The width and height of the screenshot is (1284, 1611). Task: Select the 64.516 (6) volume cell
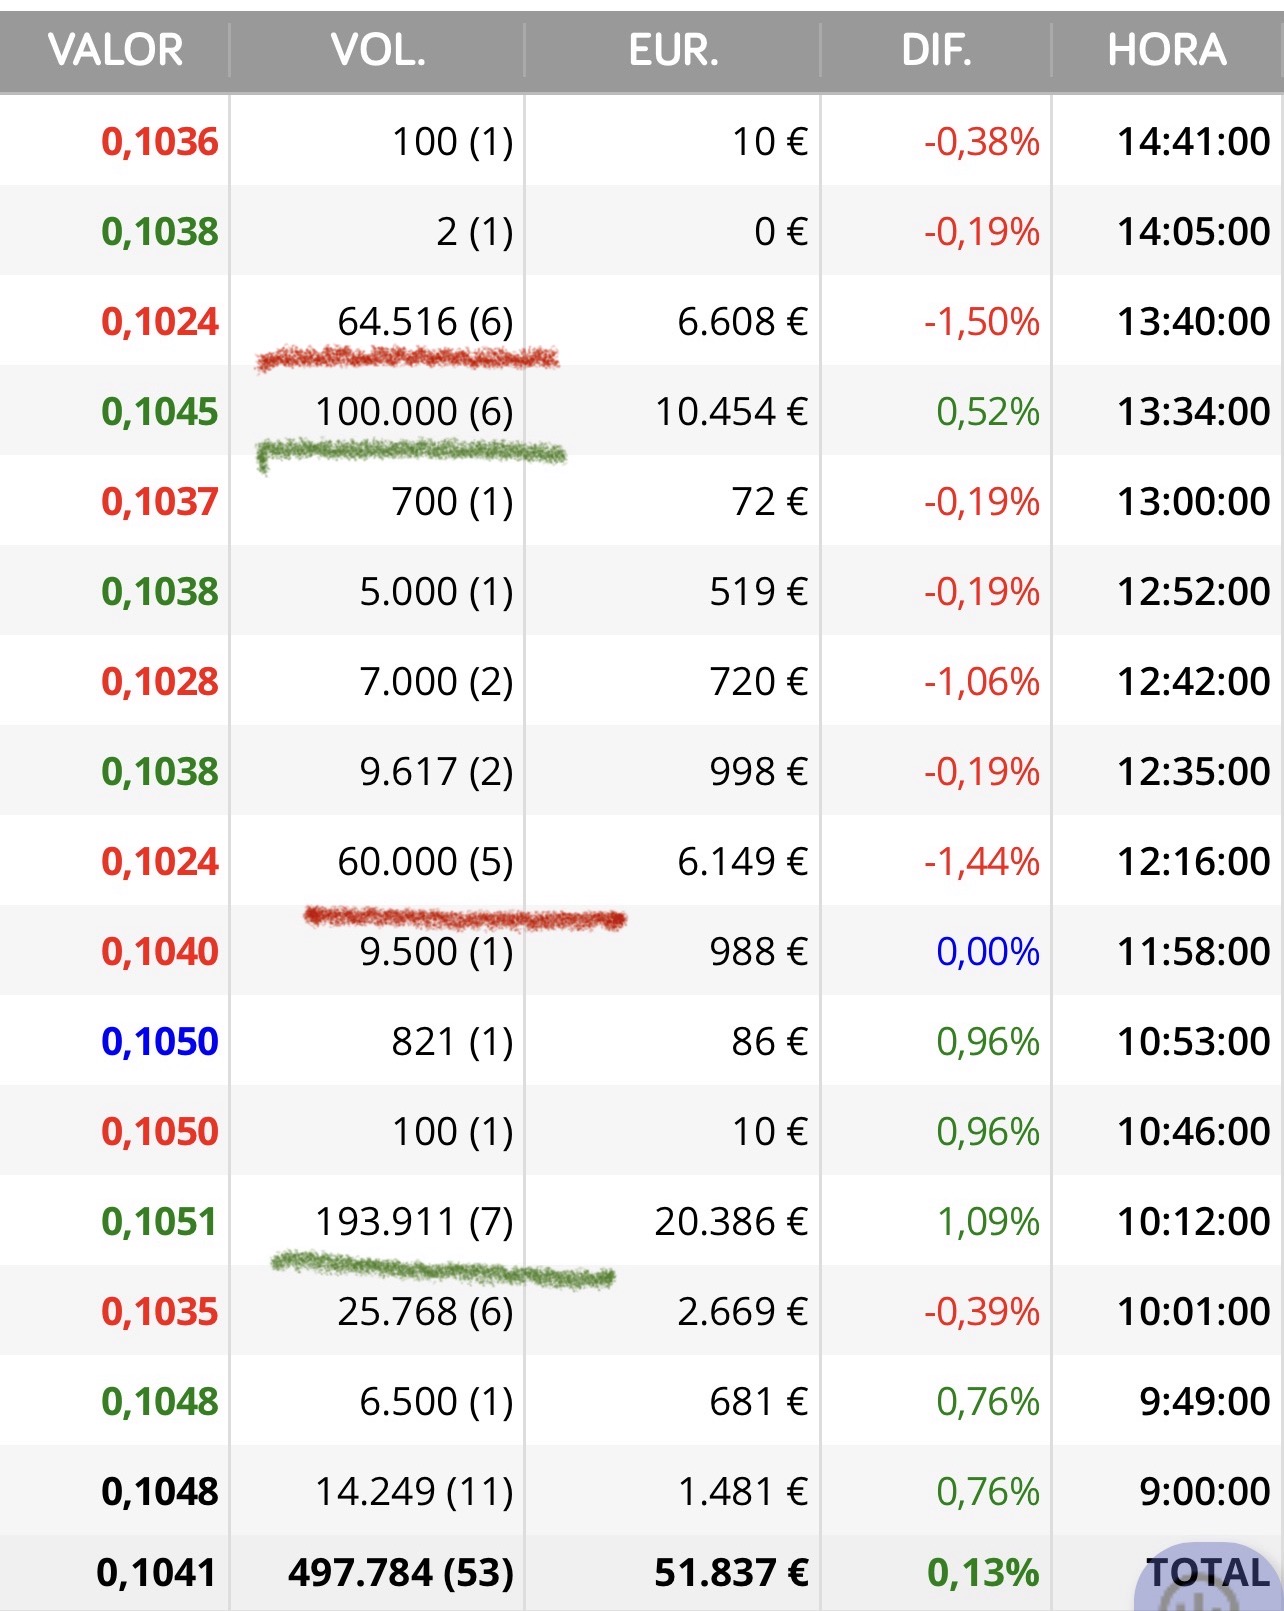pos(425,322)
